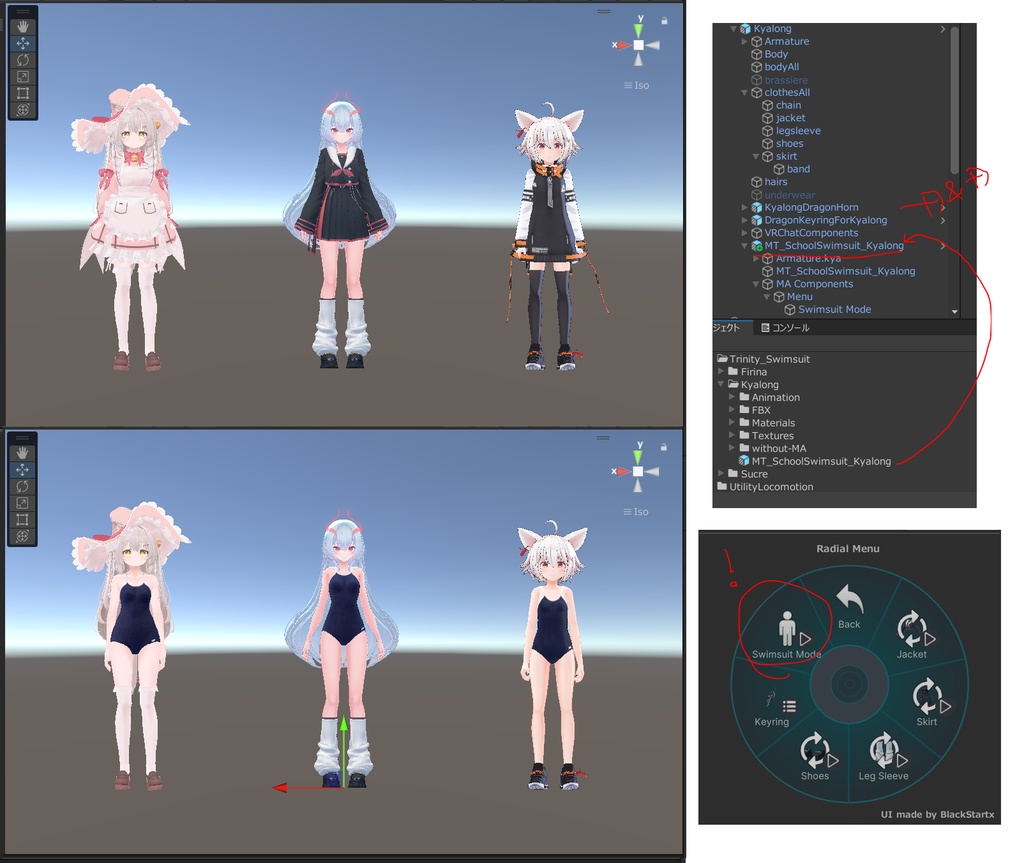Select the Hand tool in bottom scene view
Screen dimensions: 1024x863
pos(22,453)
